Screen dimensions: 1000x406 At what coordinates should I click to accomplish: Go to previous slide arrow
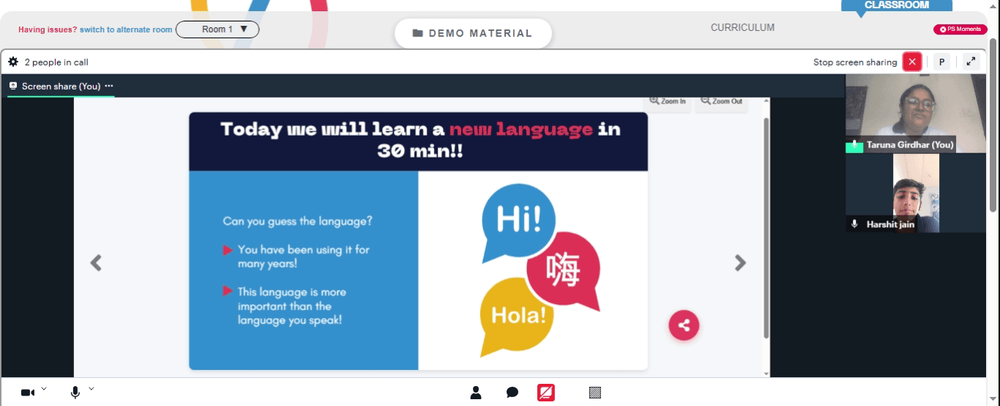(x=96, y=263)
